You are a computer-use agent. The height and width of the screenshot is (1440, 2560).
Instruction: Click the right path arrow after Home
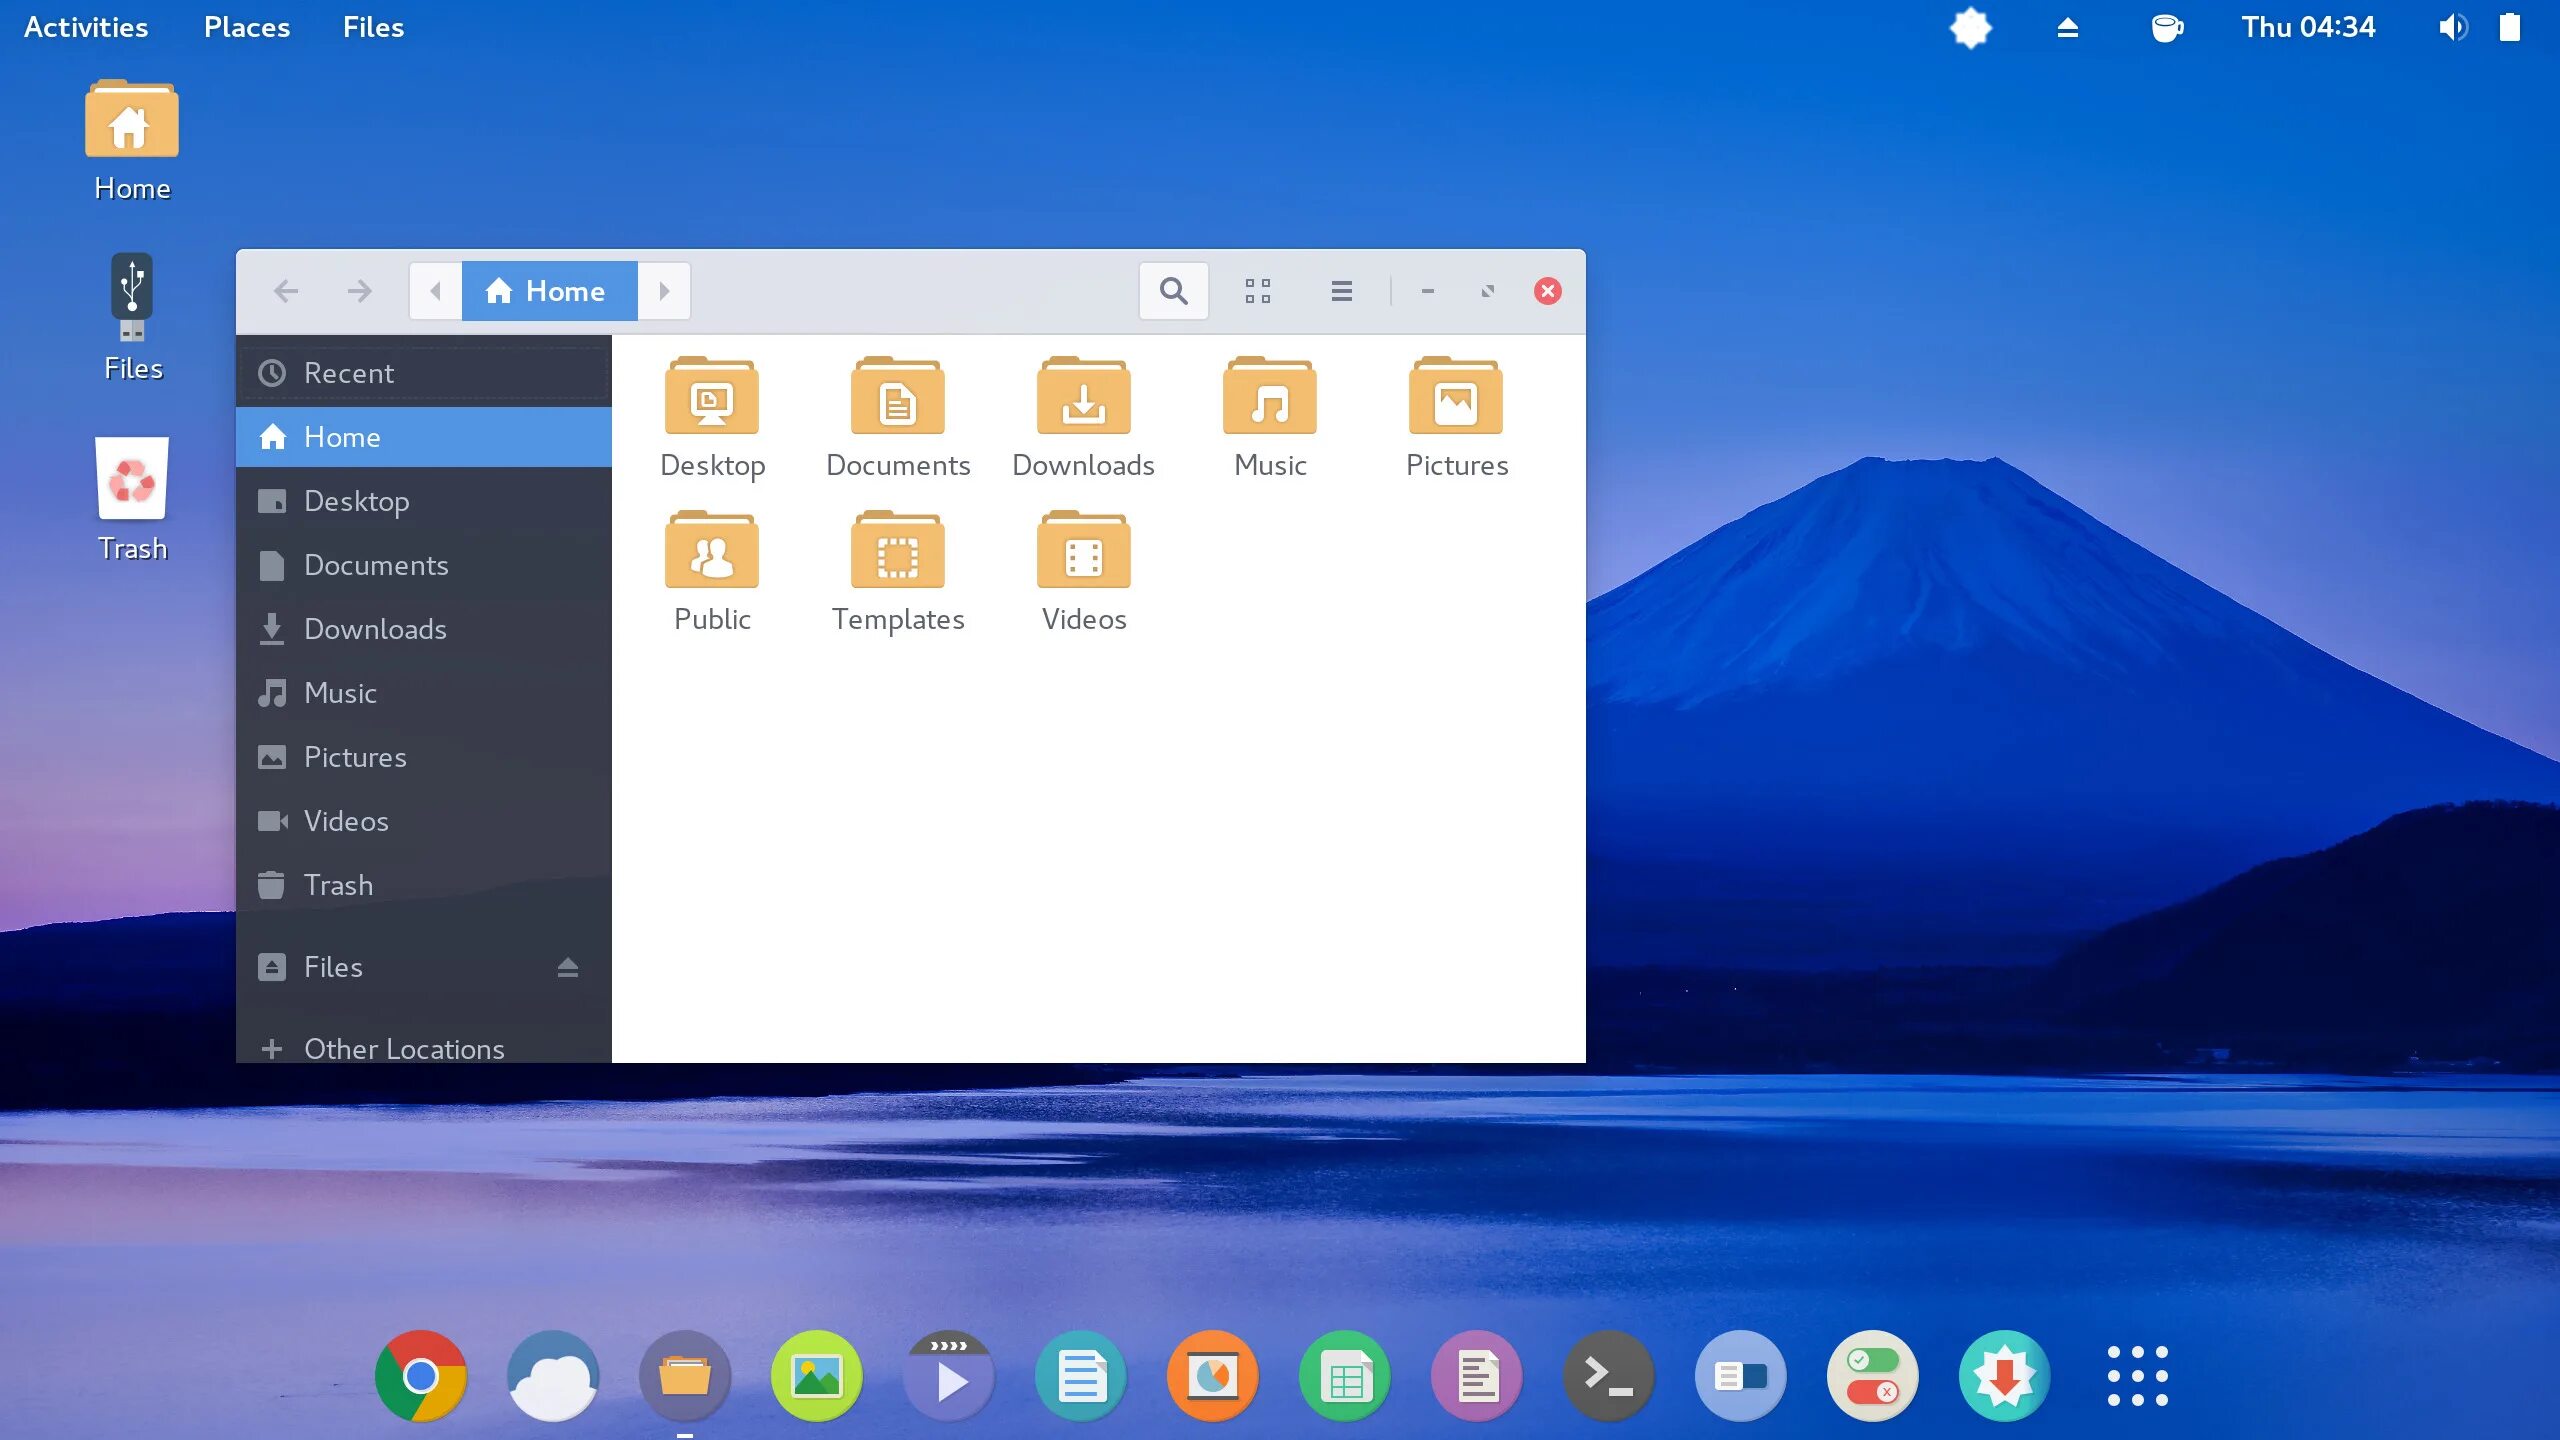[664, 291]
